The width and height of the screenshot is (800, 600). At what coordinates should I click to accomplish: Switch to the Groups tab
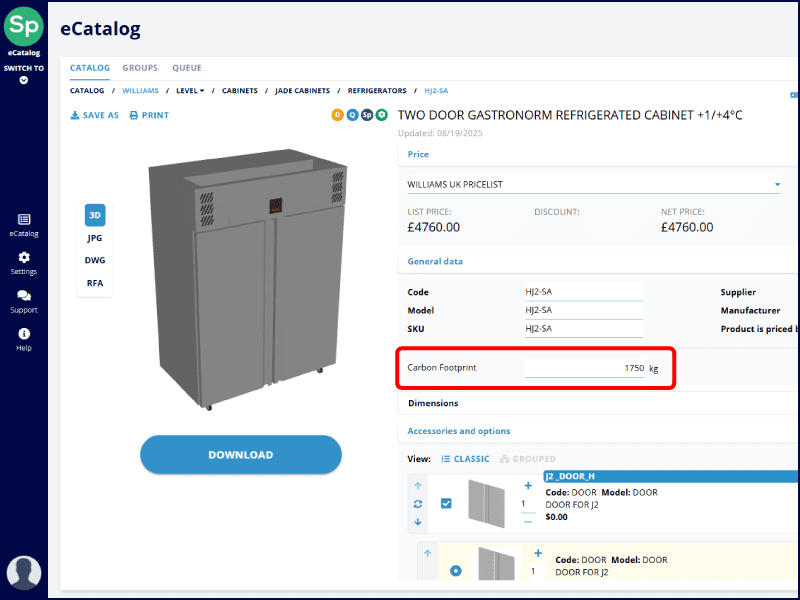point(140,68)
